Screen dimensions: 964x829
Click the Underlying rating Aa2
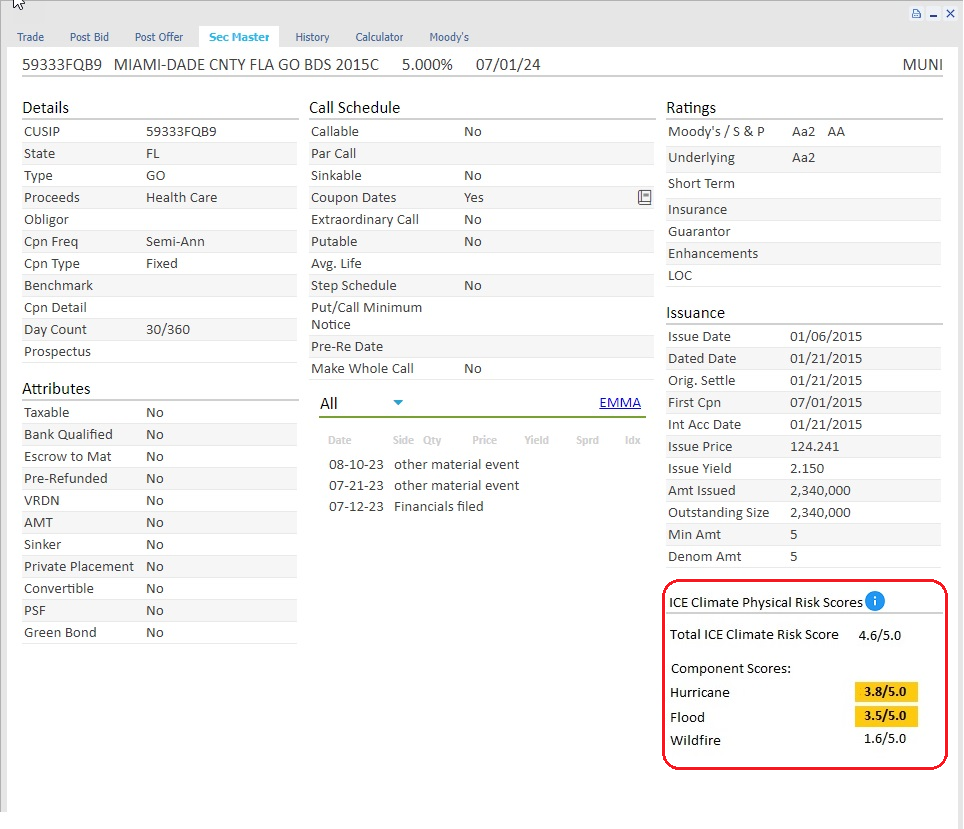(804, 157)
